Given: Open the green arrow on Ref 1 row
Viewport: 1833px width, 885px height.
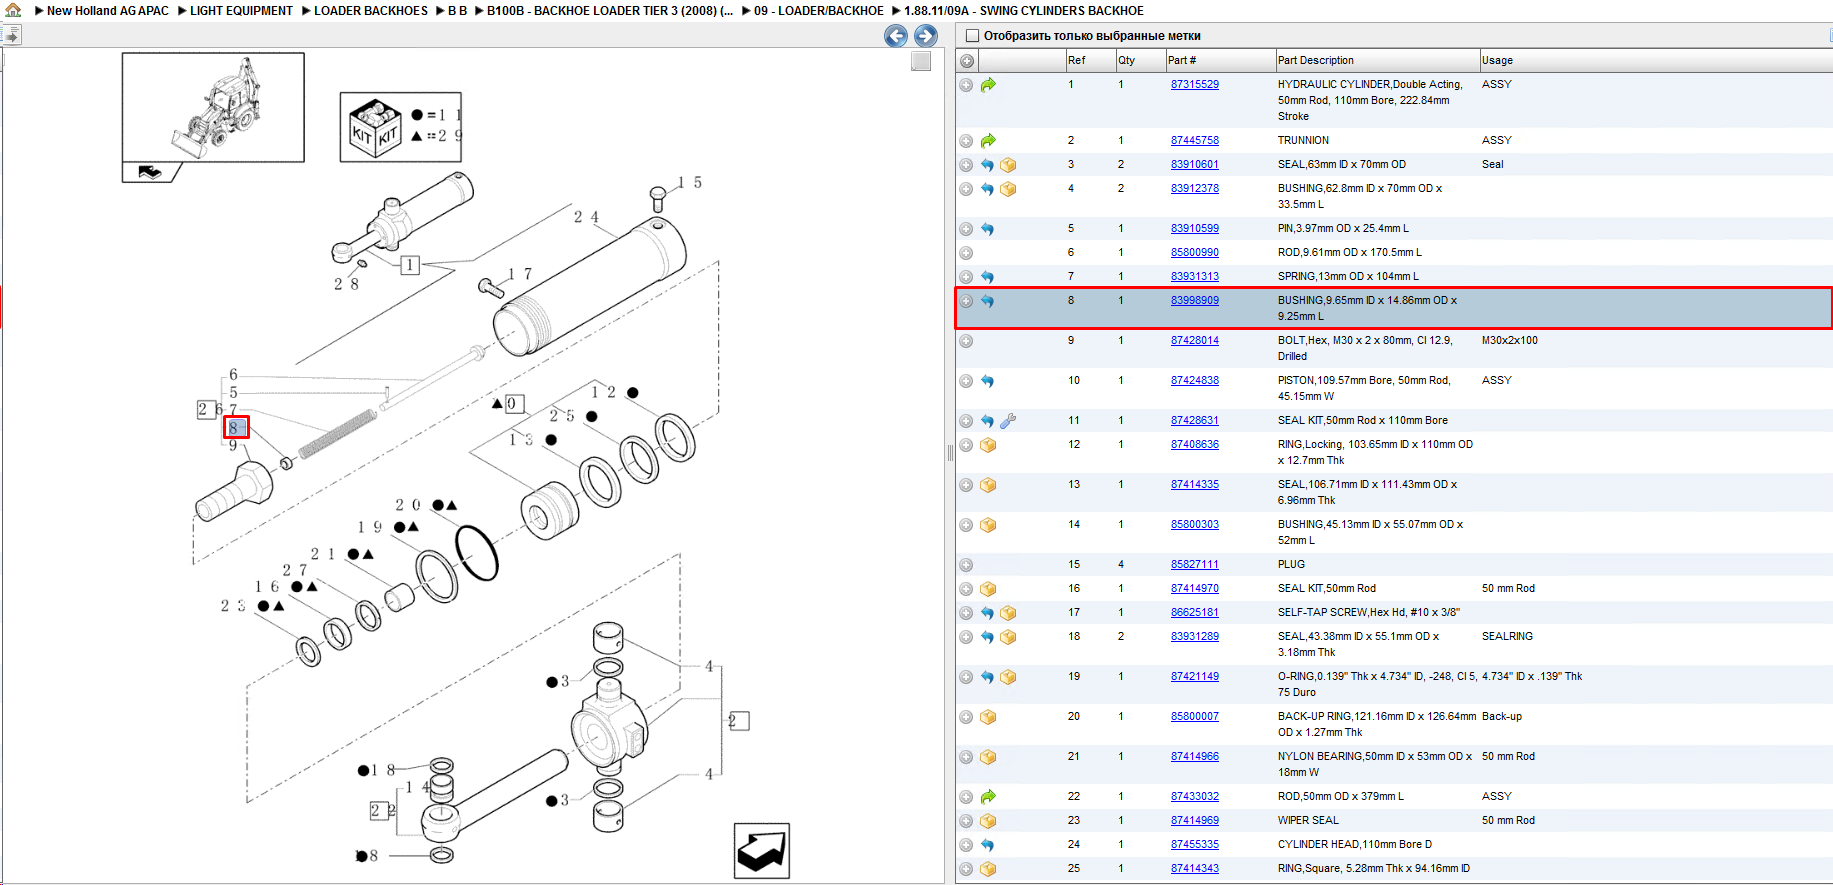Looking at the screenshot, I should click(x=988, y=85).
